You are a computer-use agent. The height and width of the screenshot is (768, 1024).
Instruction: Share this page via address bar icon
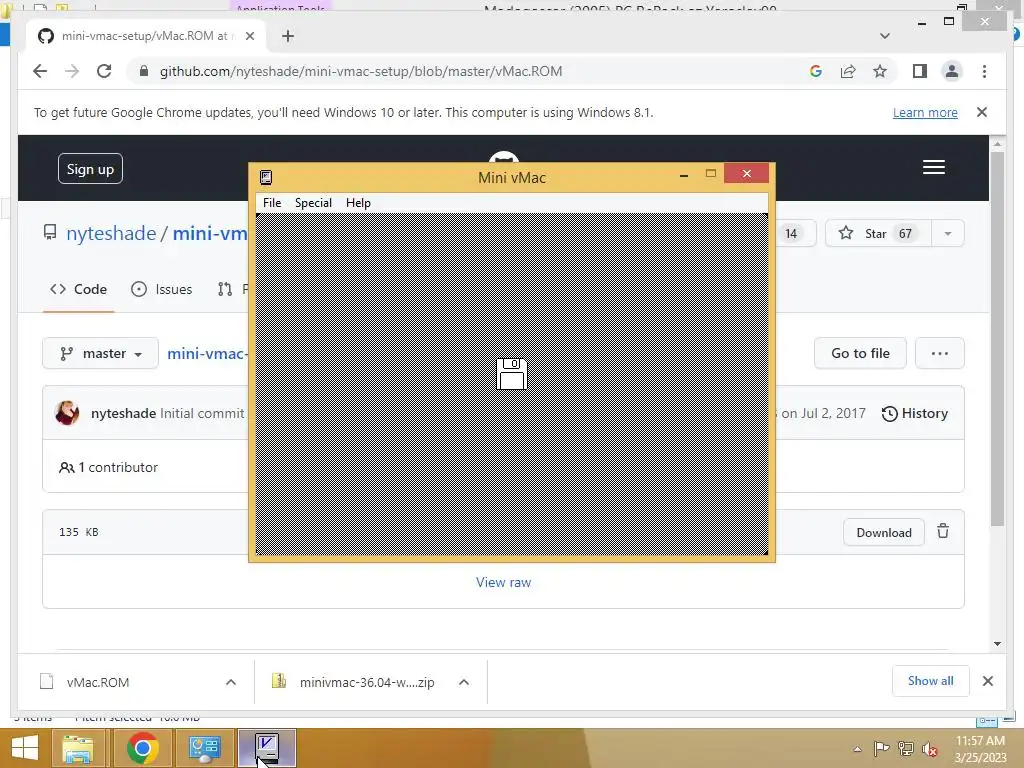pos(848,71)
